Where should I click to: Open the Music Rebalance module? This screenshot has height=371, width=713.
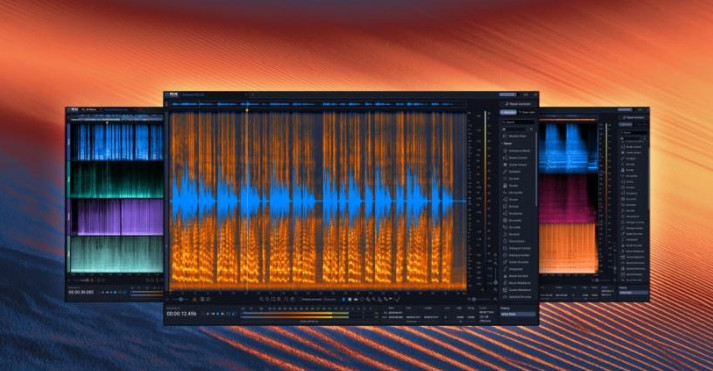[517, 283]
